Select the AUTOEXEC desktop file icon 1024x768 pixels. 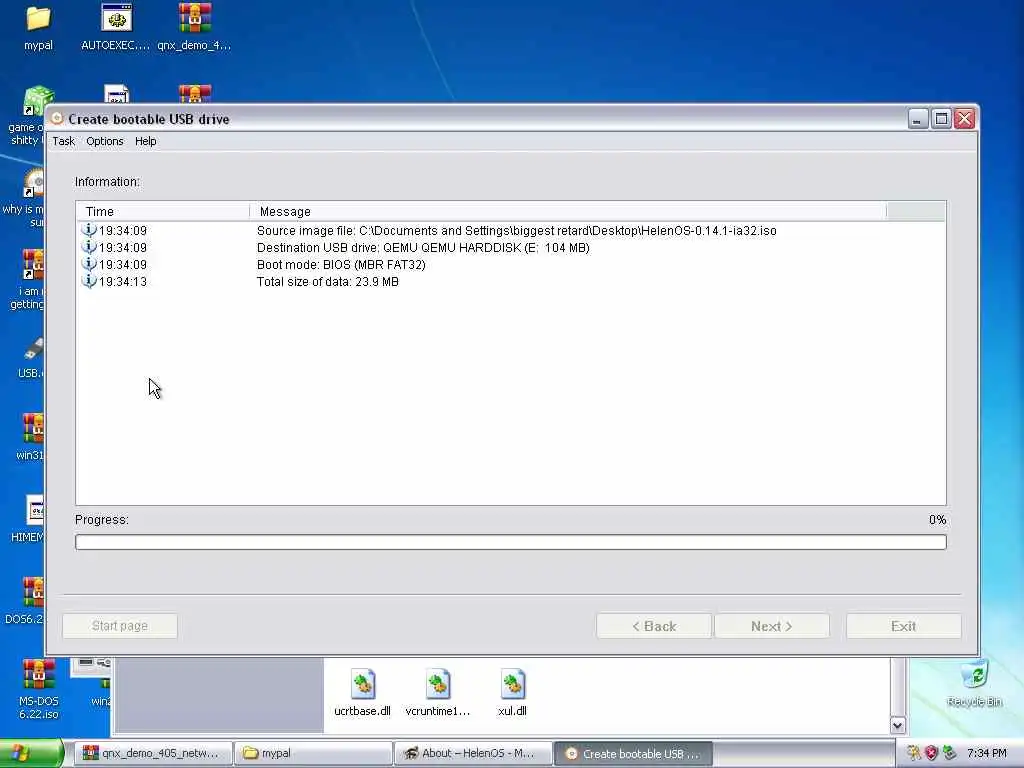116,28
